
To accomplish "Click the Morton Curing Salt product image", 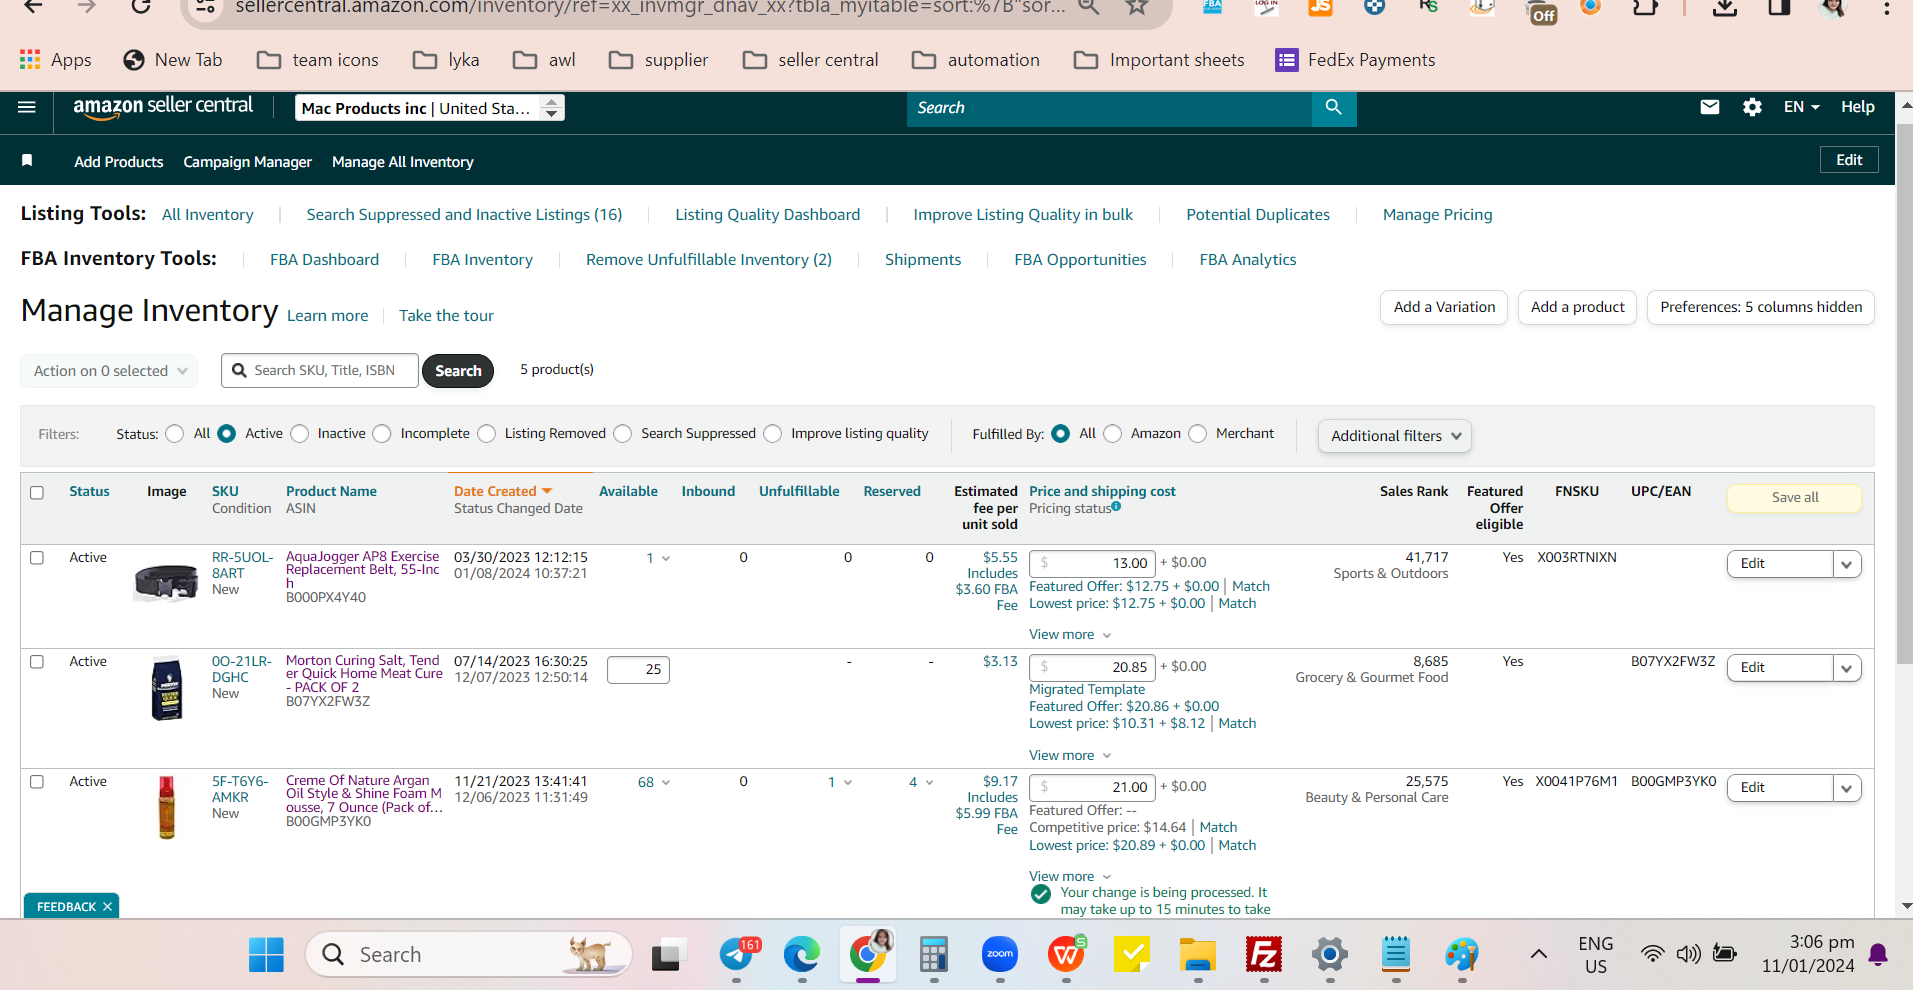I will pyautogui.click(x=167, y=688).
